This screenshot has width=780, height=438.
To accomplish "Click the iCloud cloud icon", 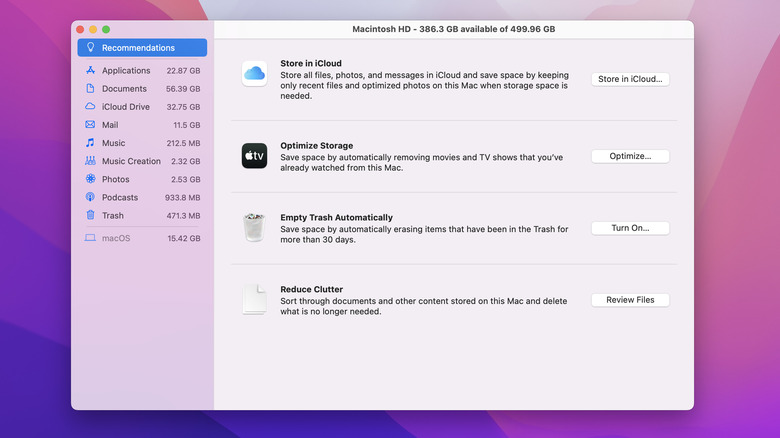I will tap(254, 73).
